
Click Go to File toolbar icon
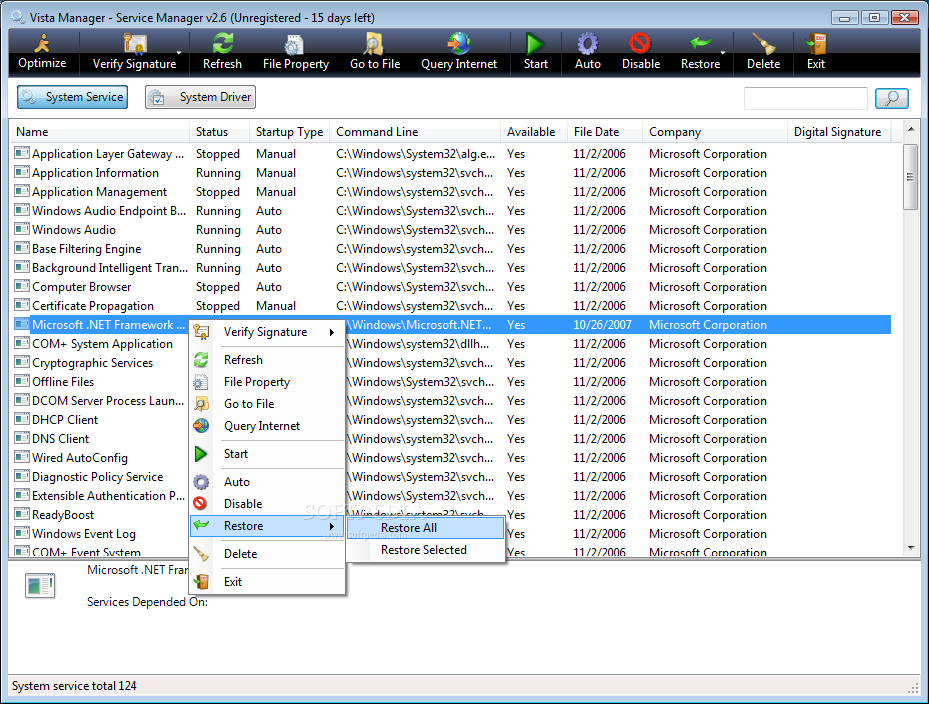pyautogui.click(x=374, y=52)
